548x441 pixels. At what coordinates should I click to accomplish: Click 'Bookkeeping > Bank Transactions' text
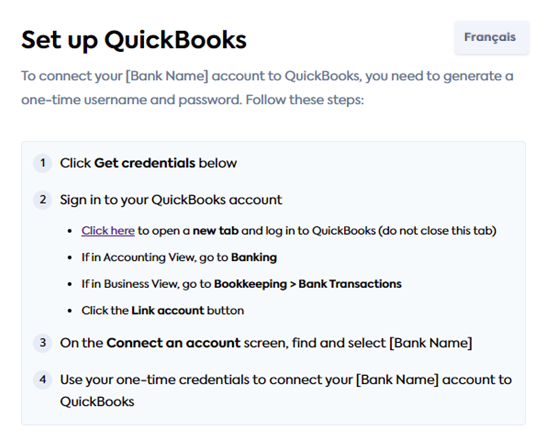(x=308, y=284)
